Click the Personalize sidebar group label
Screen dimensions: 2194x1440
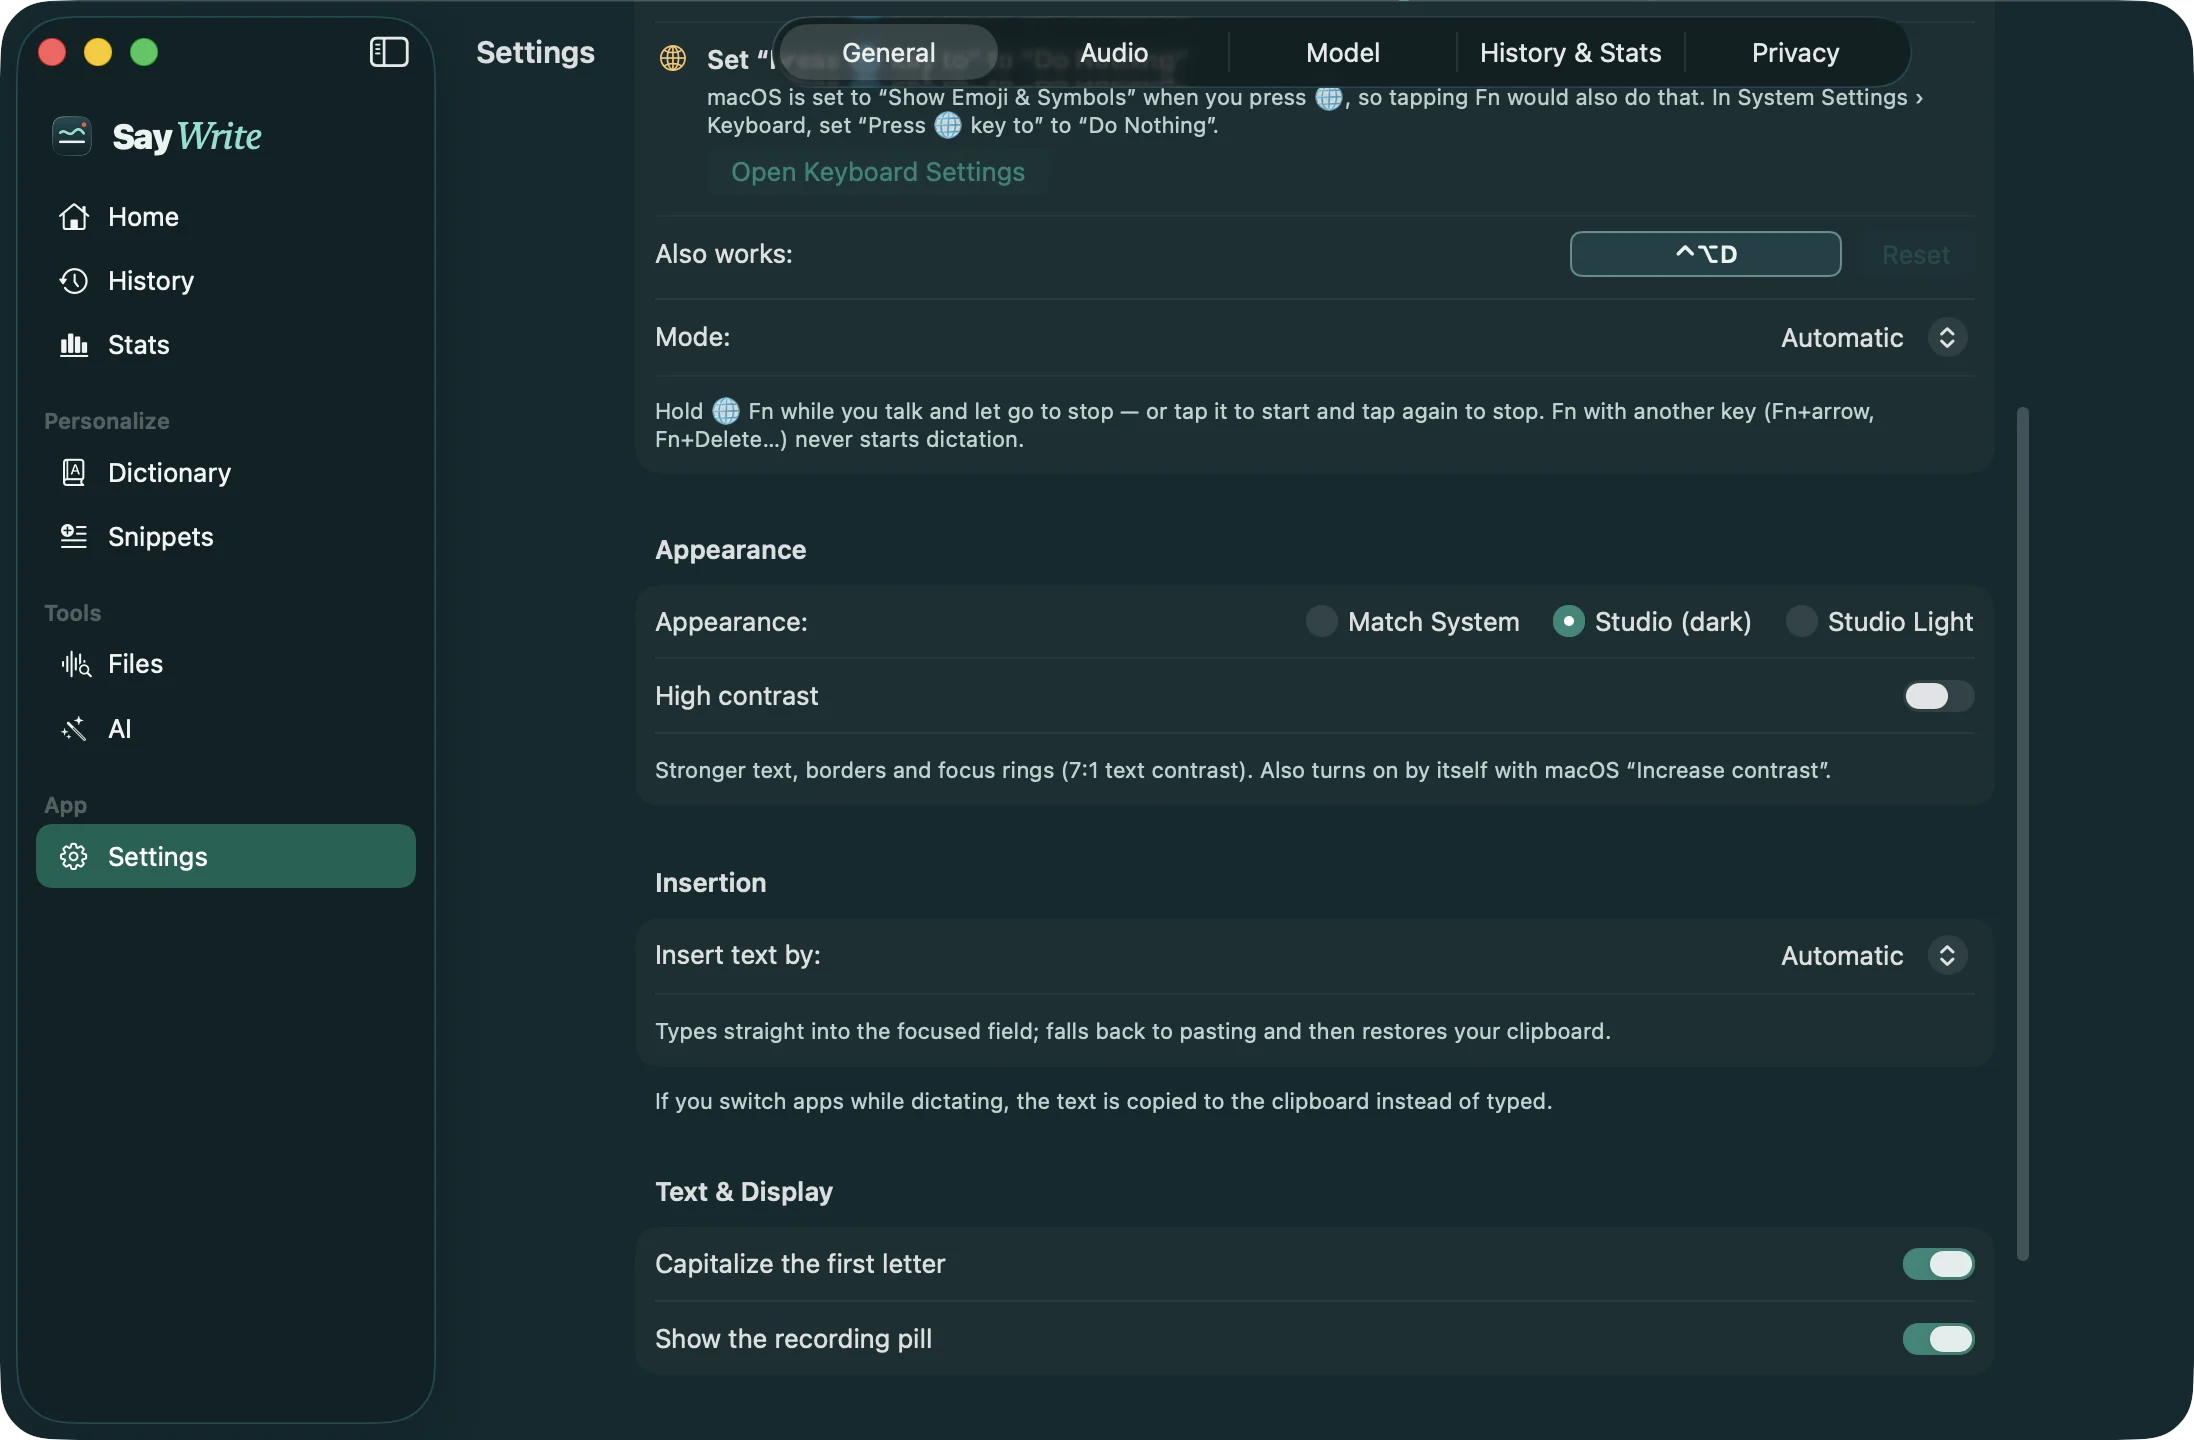pyautogui.click(x=107, y=421)
